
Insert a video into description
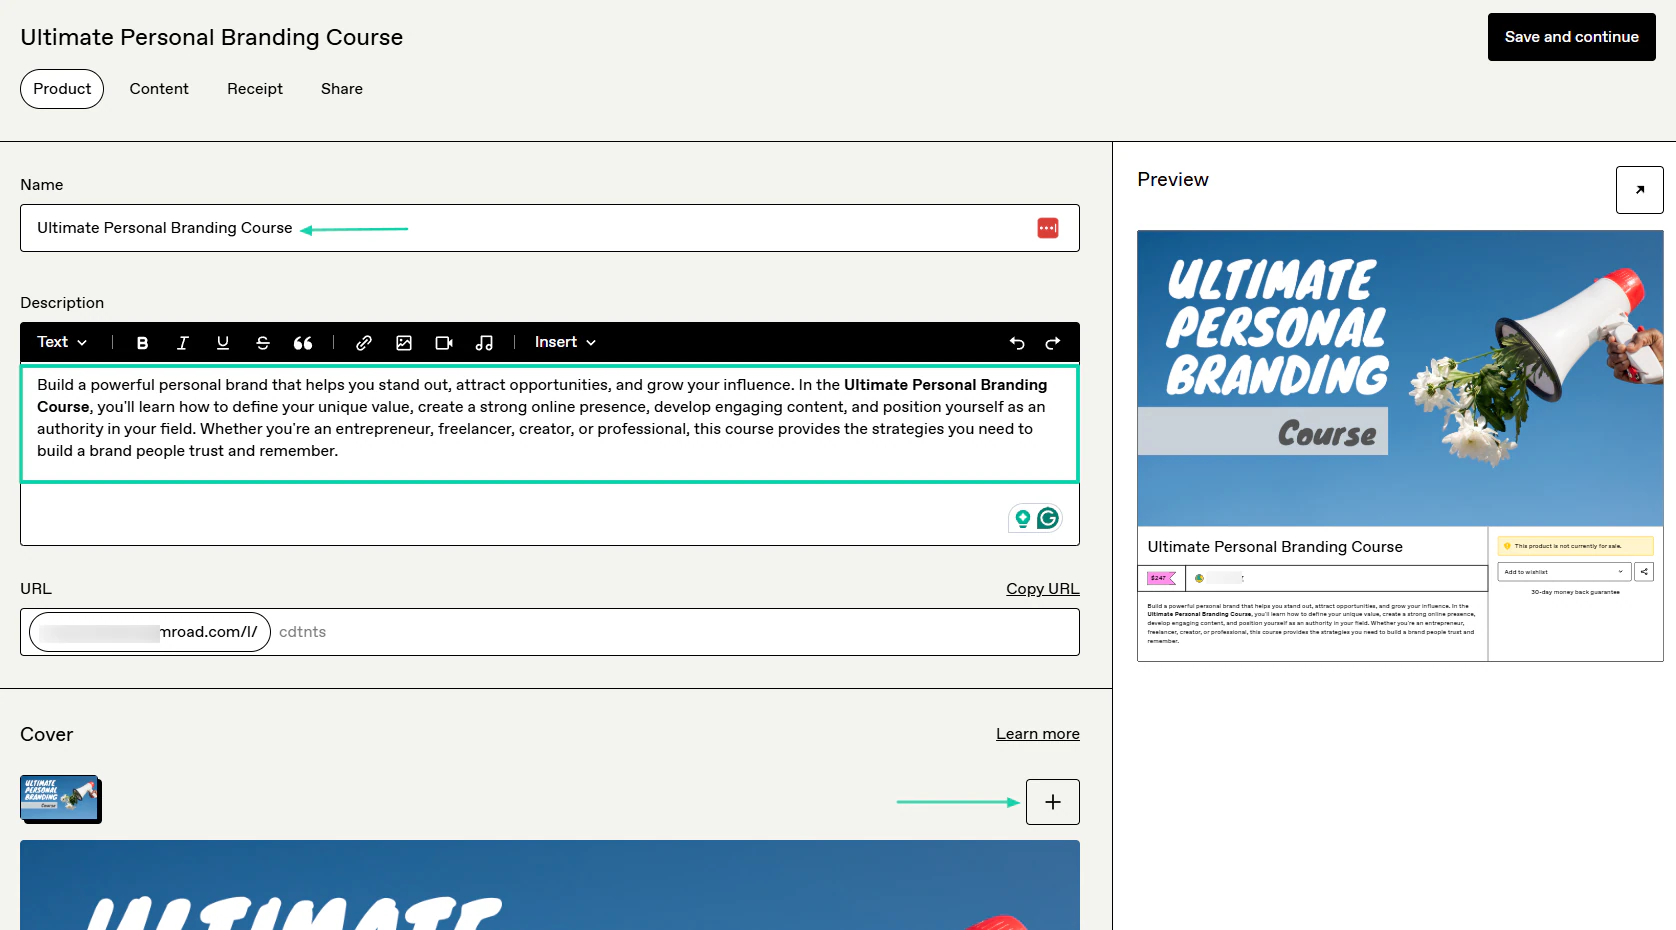[x=444, y=343]
